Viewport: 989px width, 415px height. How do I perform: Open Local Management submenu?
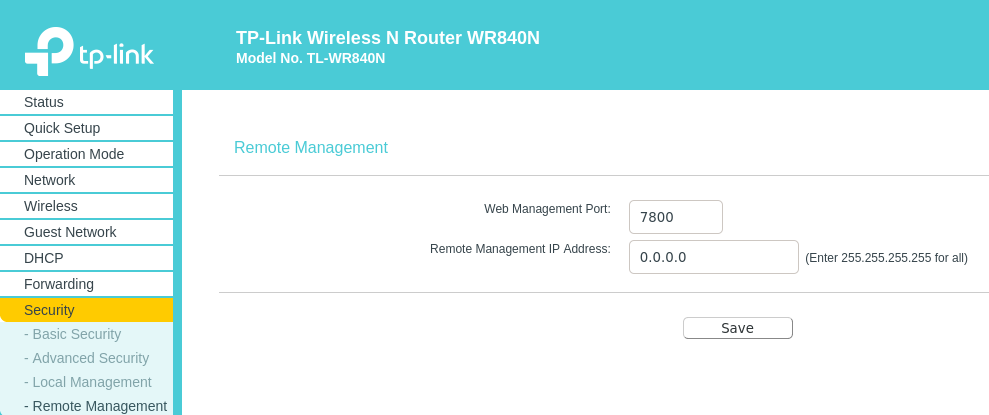[x=88, y=382]
